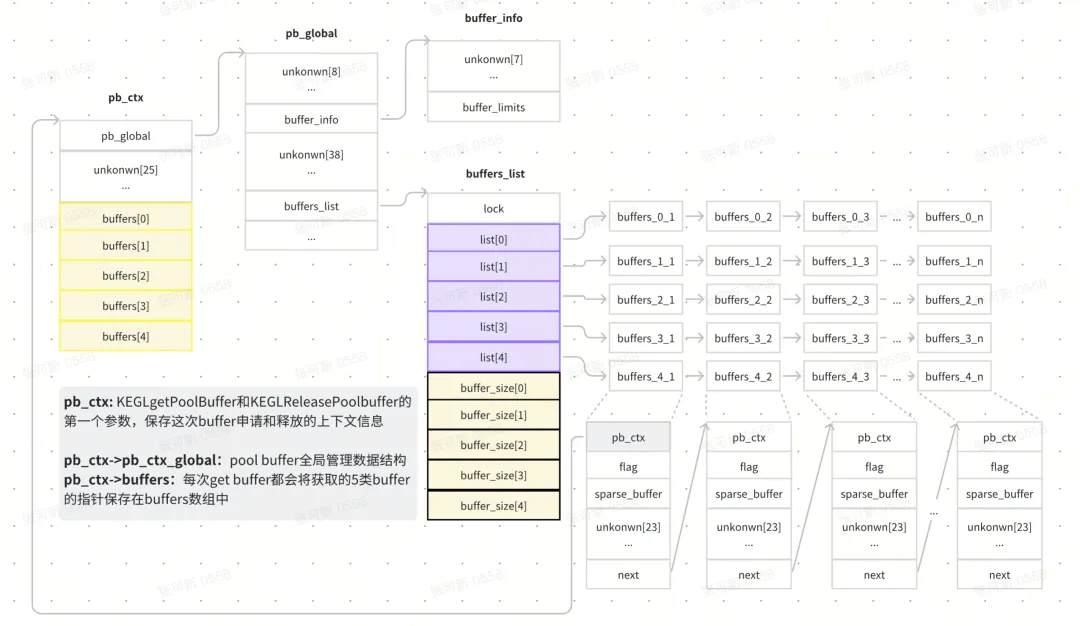Select the buffer_size[2] cell
This screenshot has height=626, width=1080.
pos(494,445)
